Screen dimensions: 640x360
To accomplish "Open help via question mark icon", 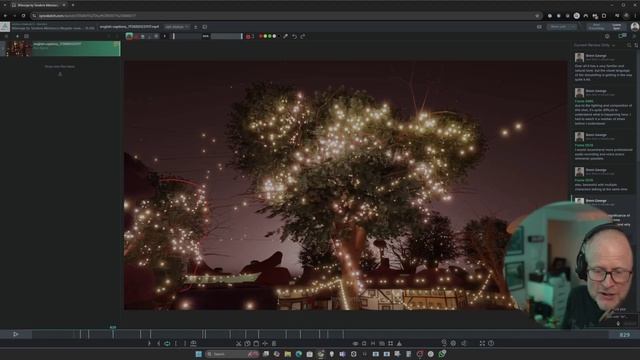I will tap(491, 344).
